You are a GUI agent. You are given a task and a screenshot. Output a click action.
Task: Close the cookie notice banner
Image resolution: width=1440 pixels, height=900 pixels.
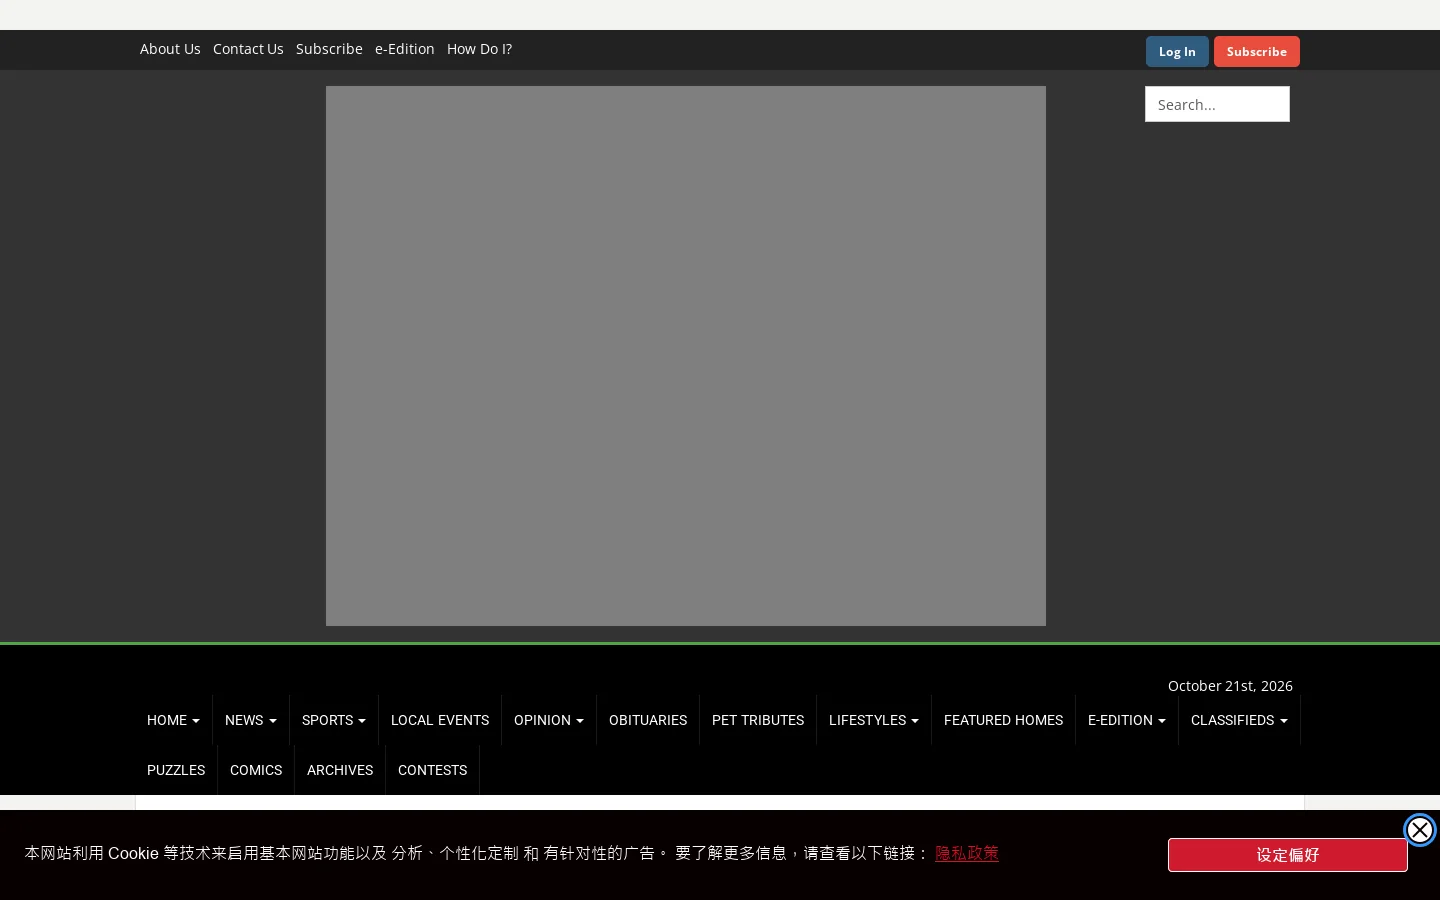(1419, 830)
